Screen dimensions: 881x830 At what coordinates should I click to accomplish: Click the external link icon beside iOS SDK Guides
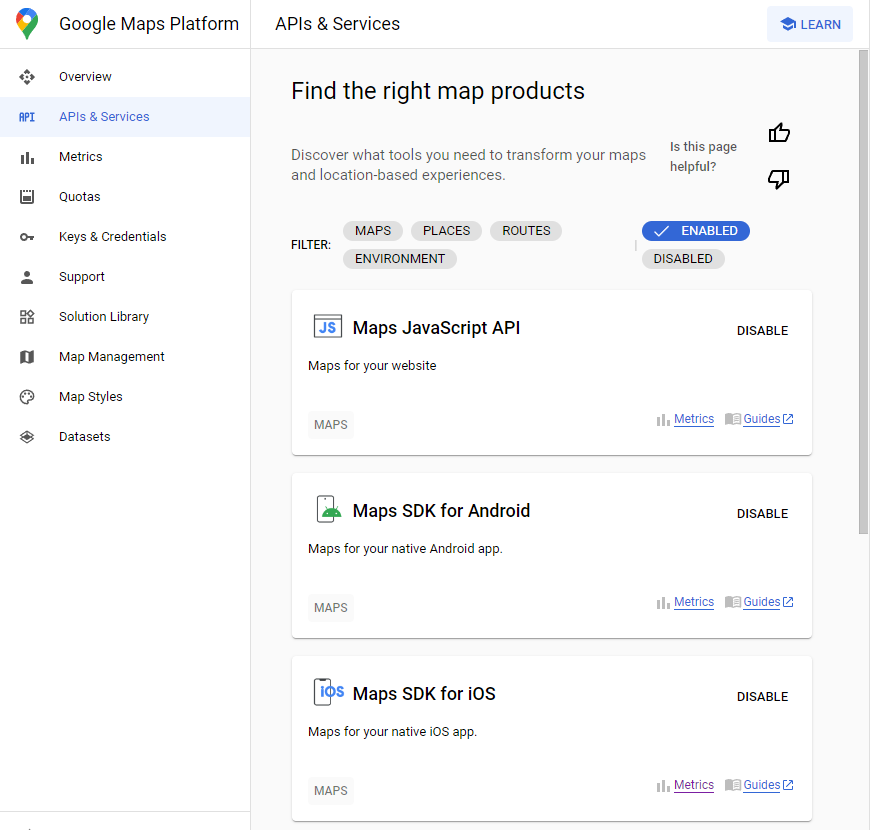tap(788, 784)
